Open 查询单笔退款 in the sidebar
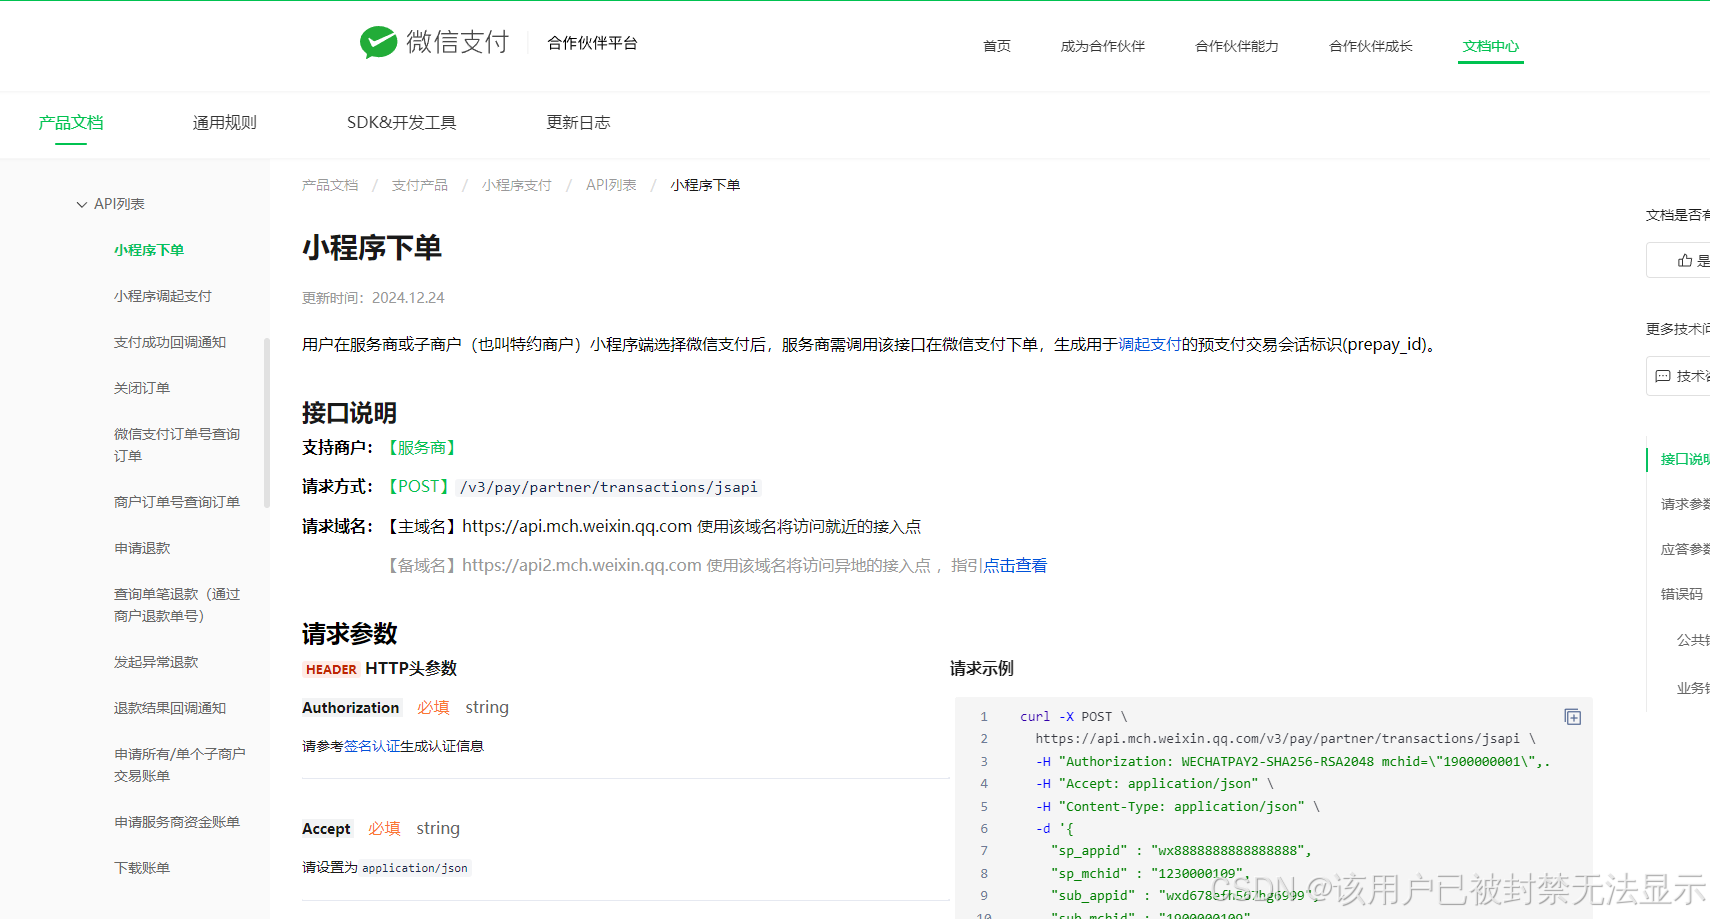1710x919 pixels. [x=177, y=605]
